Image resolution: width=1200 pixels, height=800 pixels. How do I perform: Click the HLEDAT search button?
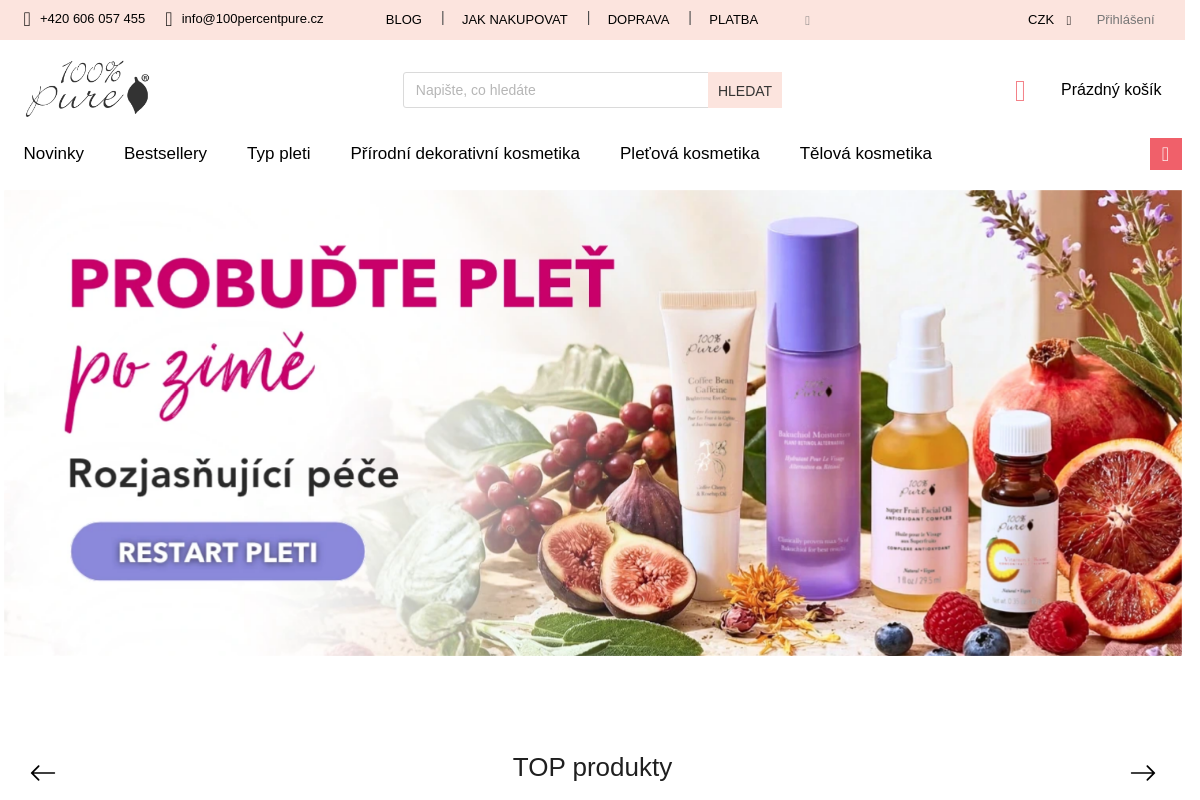pyautogui.click(x=745, y=90)
